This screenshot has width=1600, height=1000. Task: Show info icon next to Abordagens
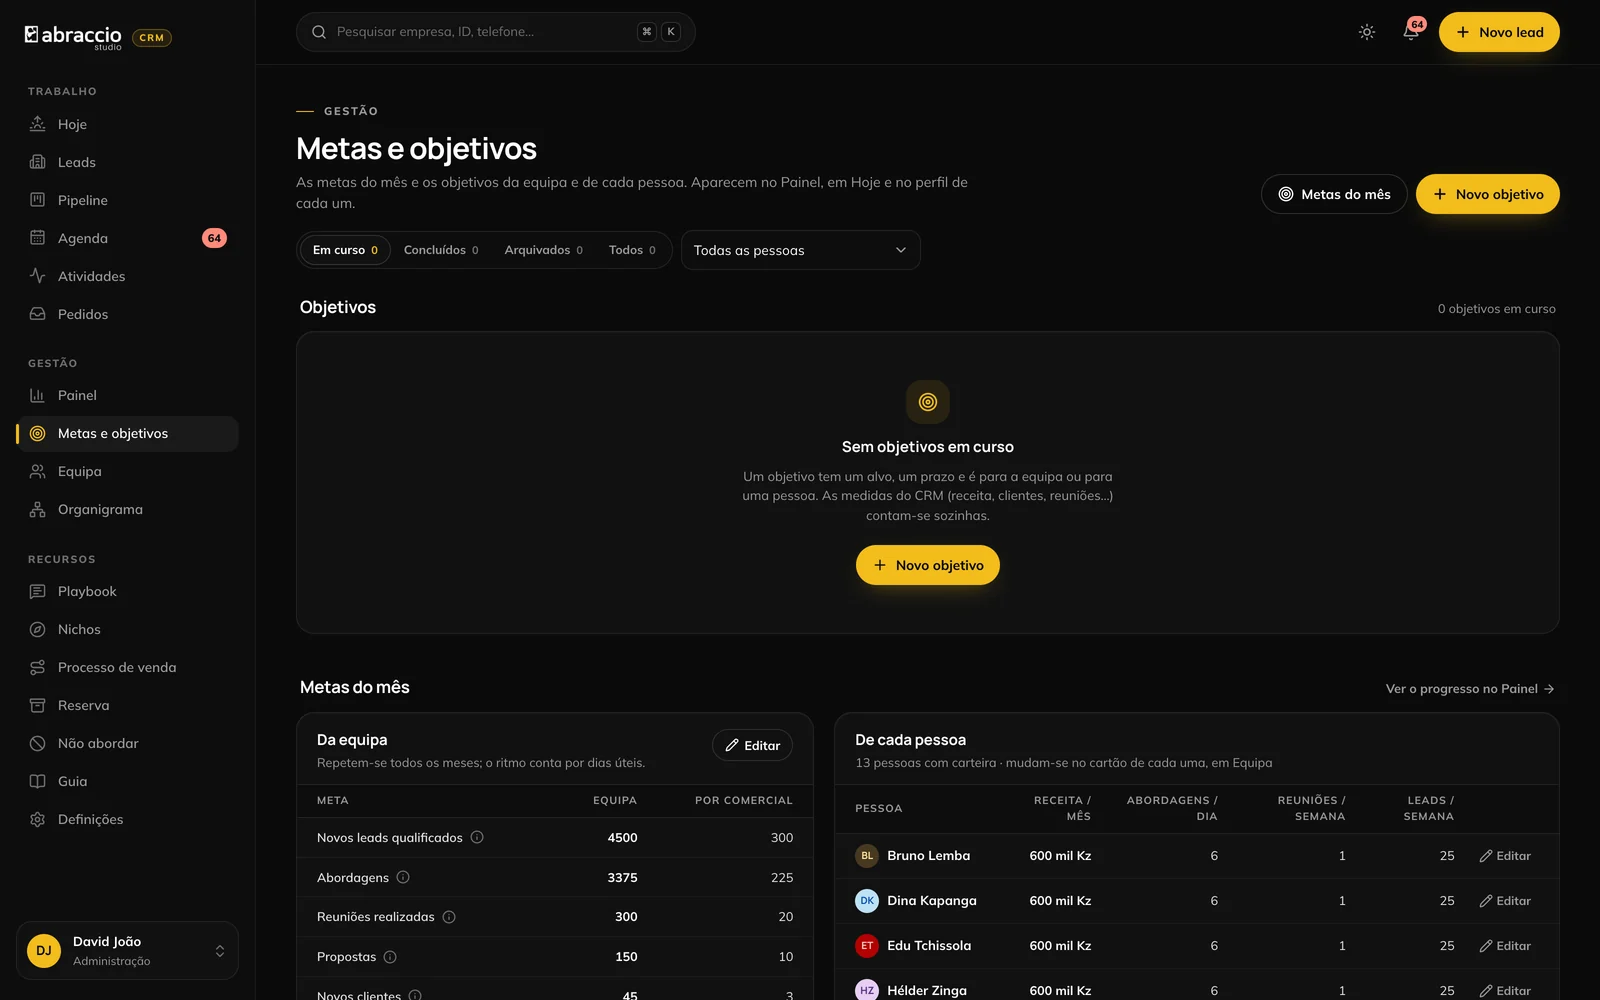403,877
